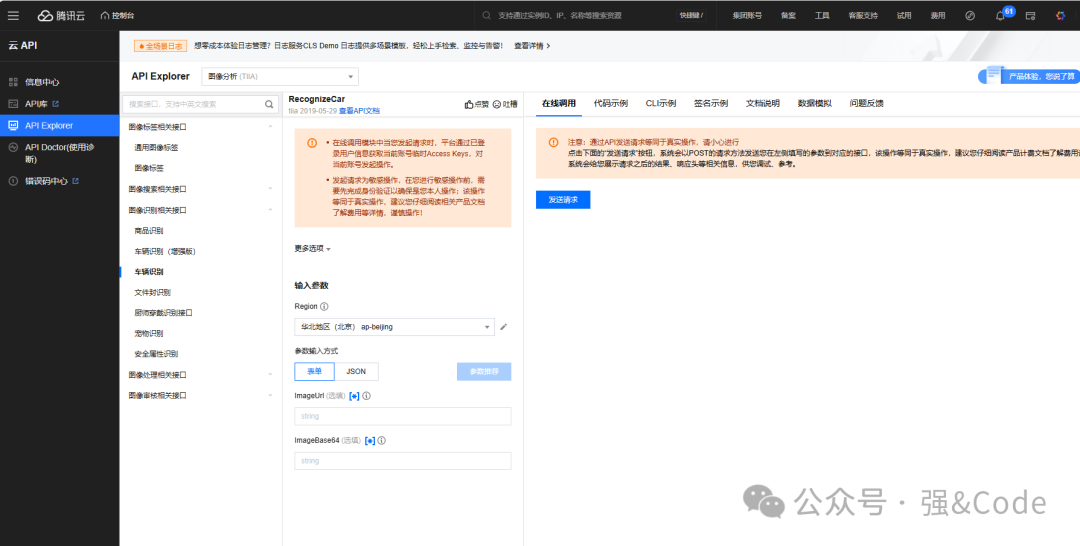Screen dimensions: 1080x546
Task: Select 图像标签 in the API list
Action: [149, 168]
